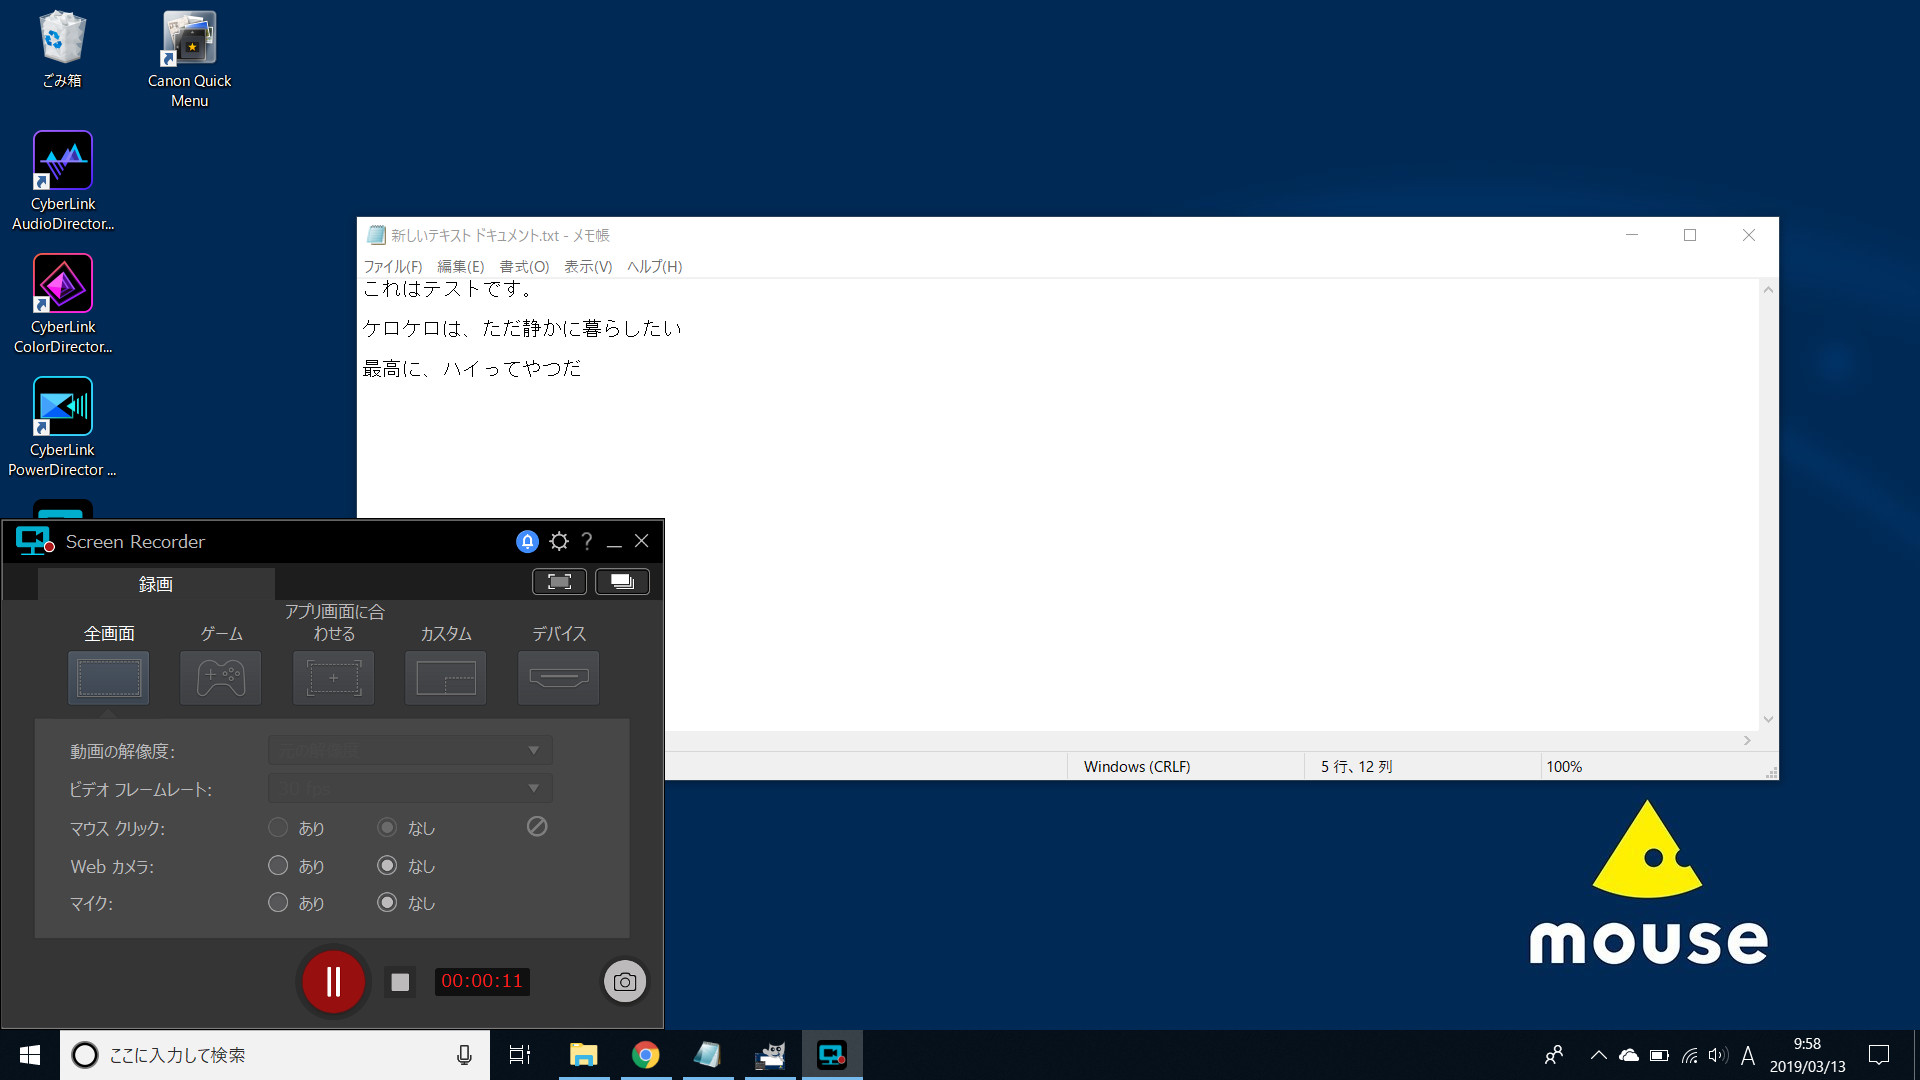This screenshot has height=1080, width=1920.
Task: Open Screen Recorder settings gear
Action: [558, 541]
